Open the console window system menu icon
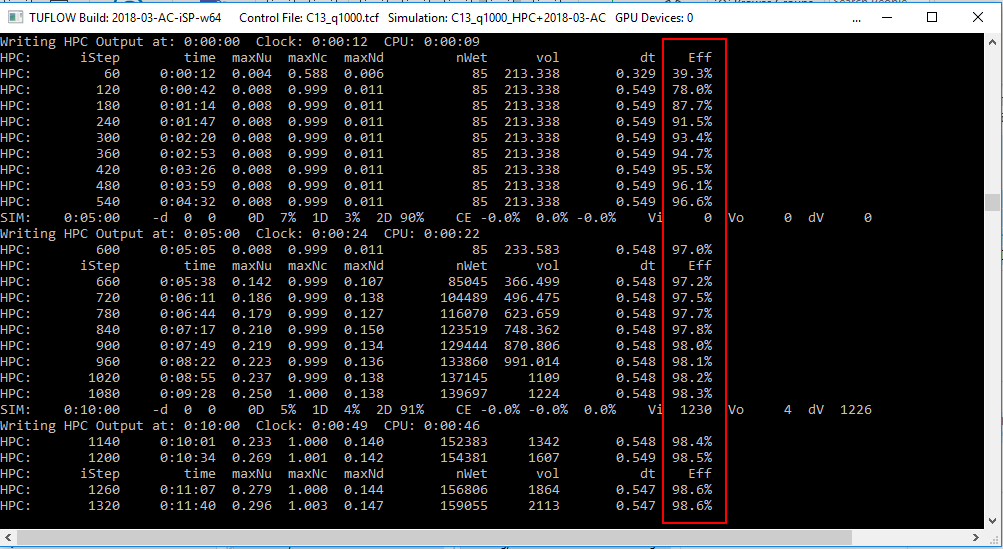The image size is (1003, 549). (11, 17)
